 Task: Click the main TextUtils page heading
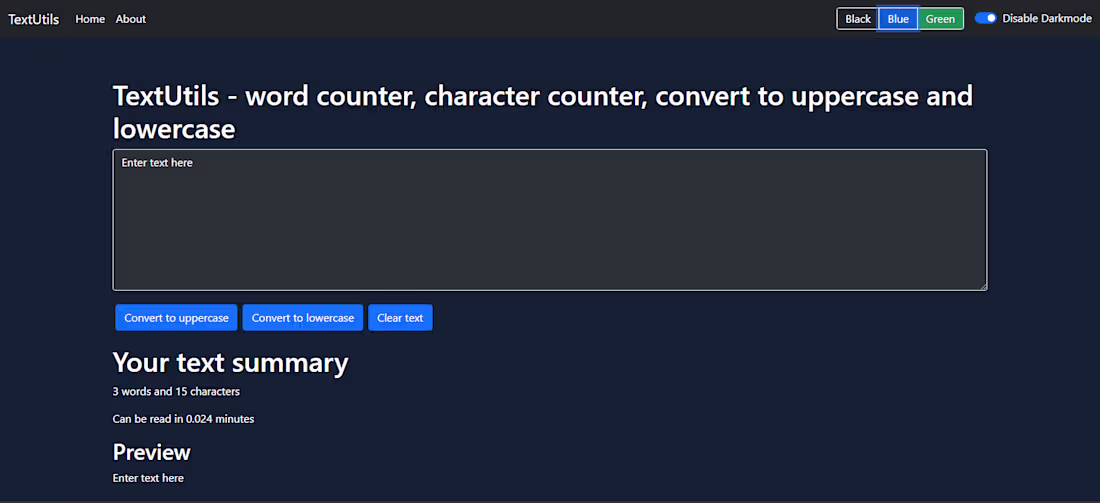tap(542, 112)
